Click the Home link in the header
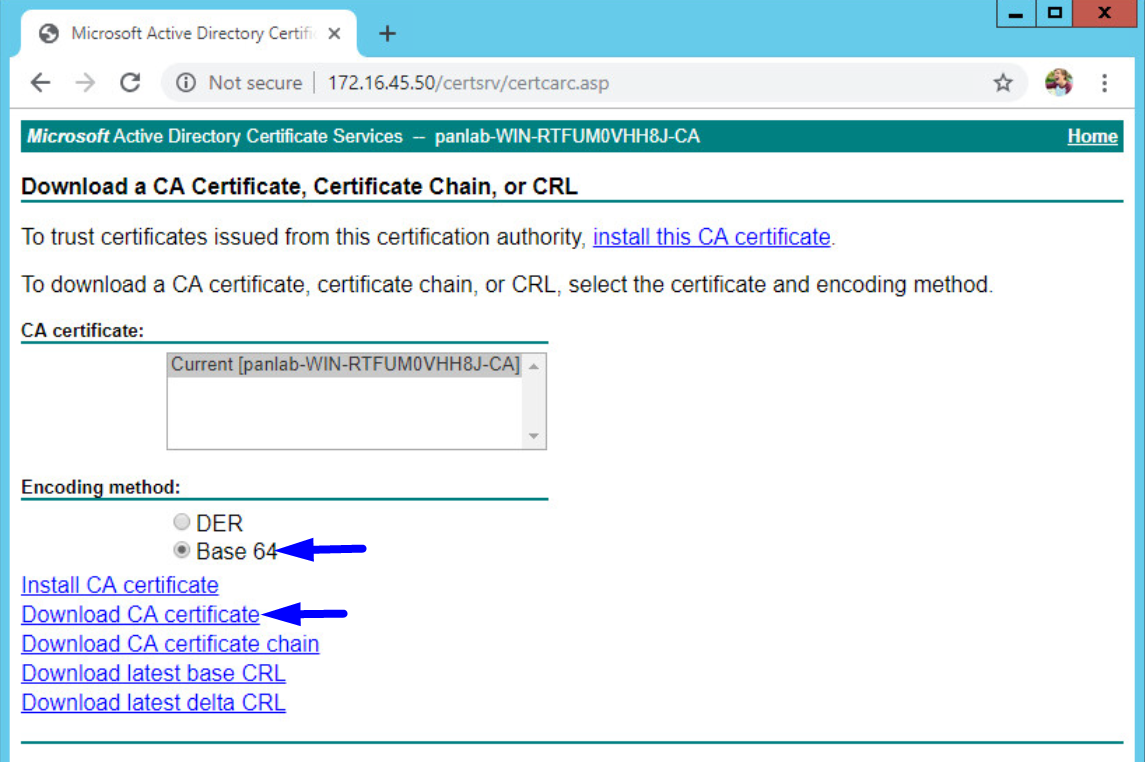The height and width of the screenshot is (762, 1145). 1092,136
